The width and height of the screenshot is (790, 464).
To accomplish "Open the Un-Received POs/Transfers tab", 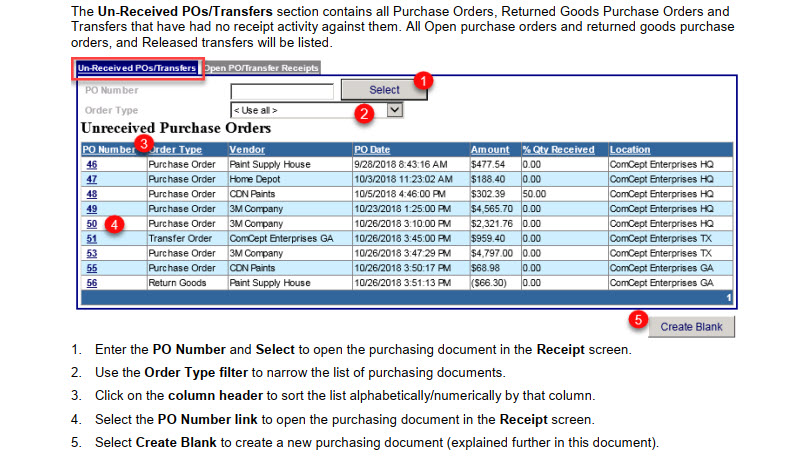I will pos(136,68).
